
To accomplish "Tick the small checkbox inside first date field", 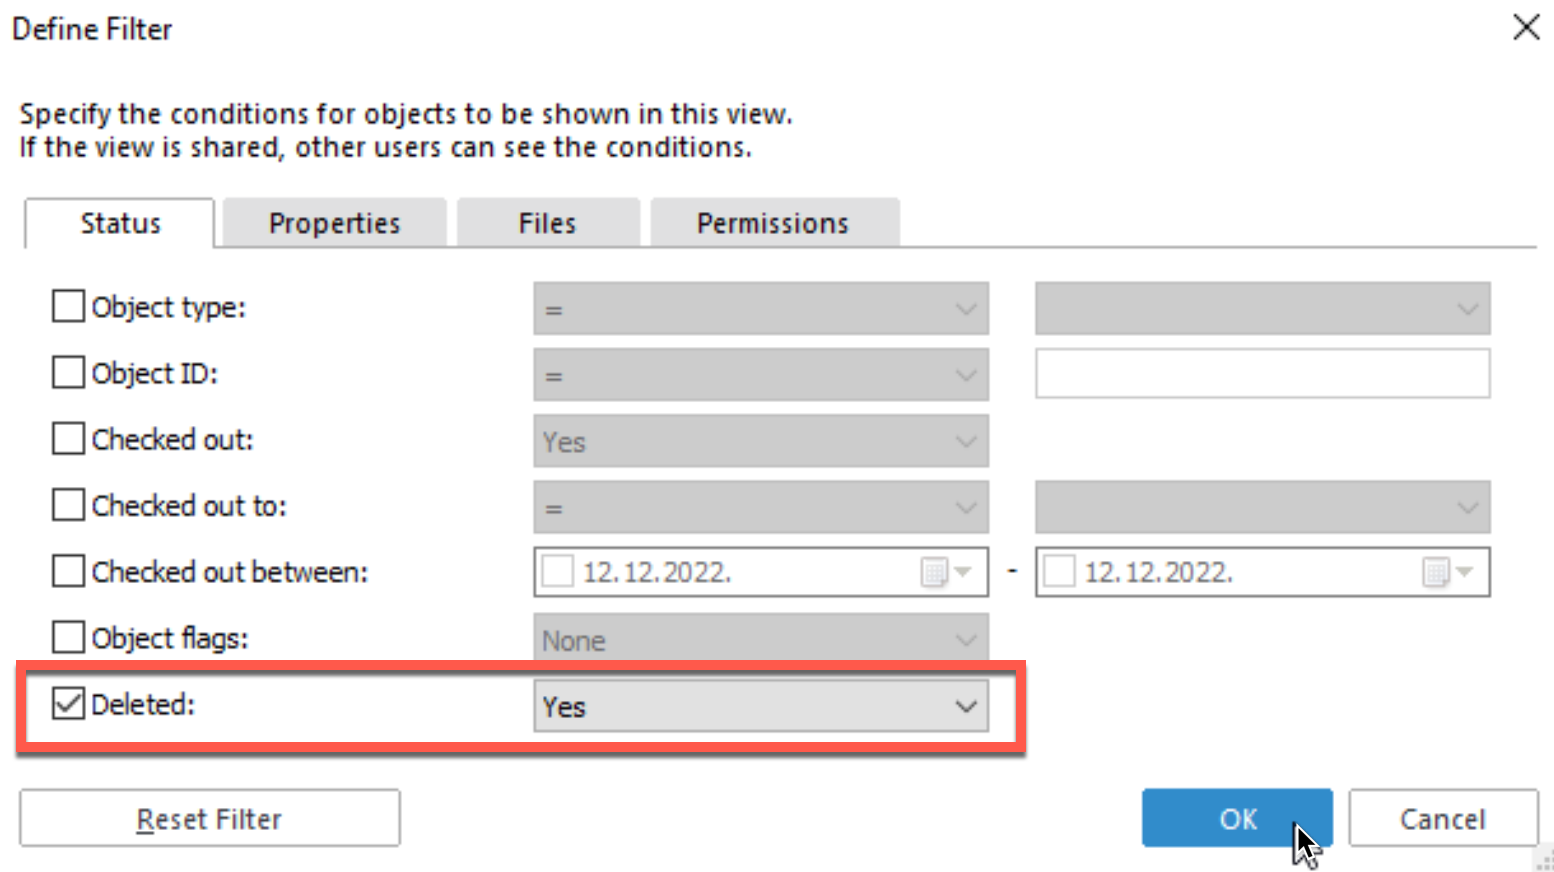I will click(557, 572).
